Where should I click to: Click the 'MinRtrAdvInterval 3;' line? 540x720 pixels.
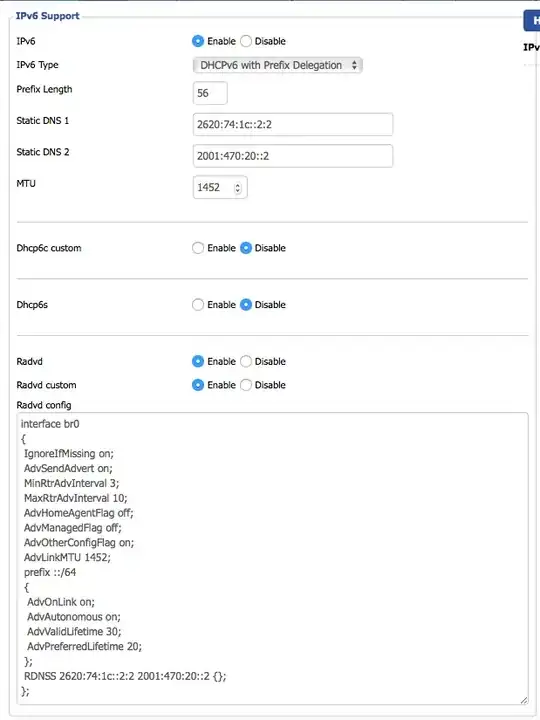tap(72, 484)
